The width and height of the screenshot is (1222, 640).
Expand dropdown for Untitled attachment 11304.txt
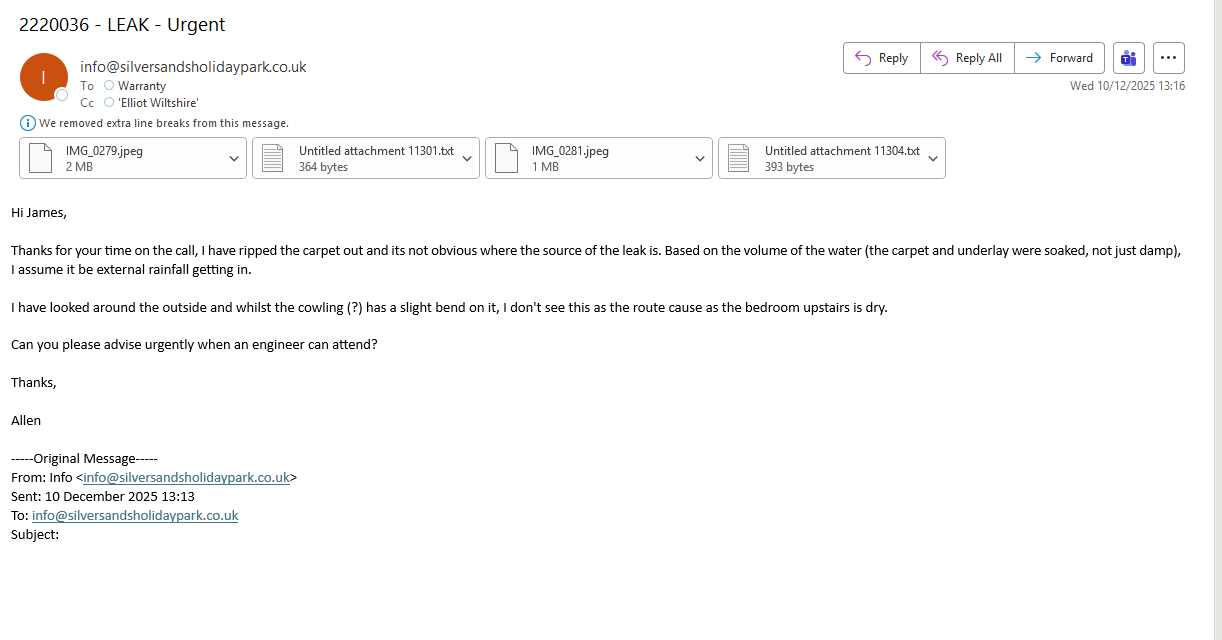933,158
